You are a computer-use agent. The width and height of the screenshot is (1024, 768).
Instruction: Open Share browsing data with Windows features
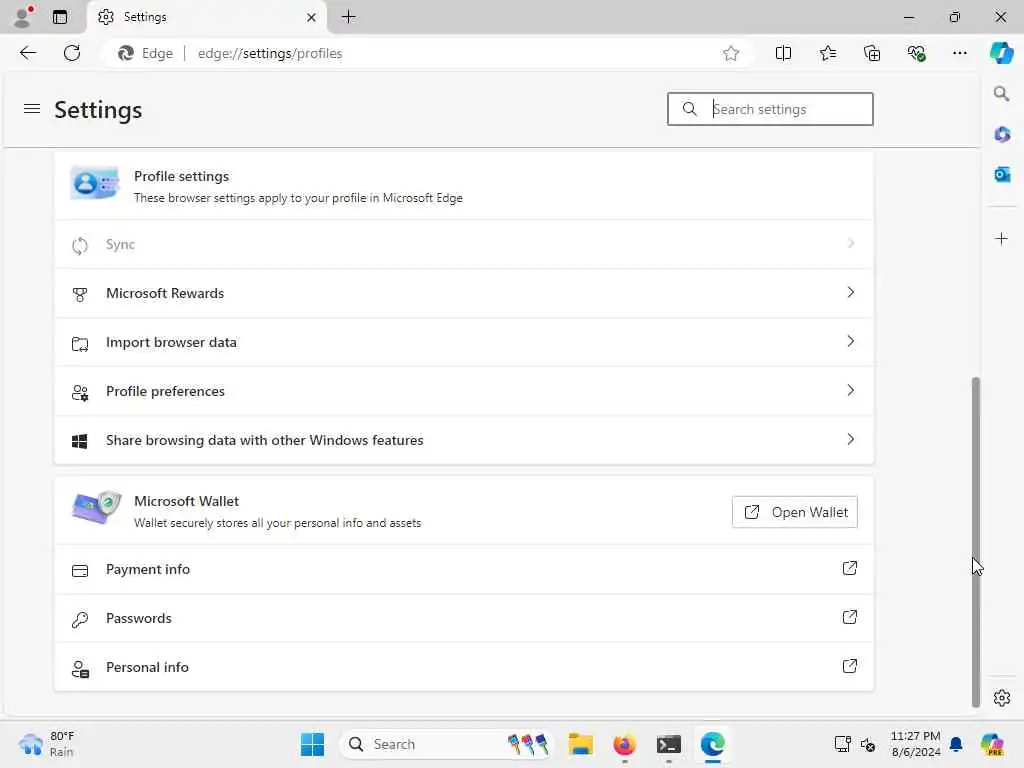pyautogui.click(x=464, y=440)
